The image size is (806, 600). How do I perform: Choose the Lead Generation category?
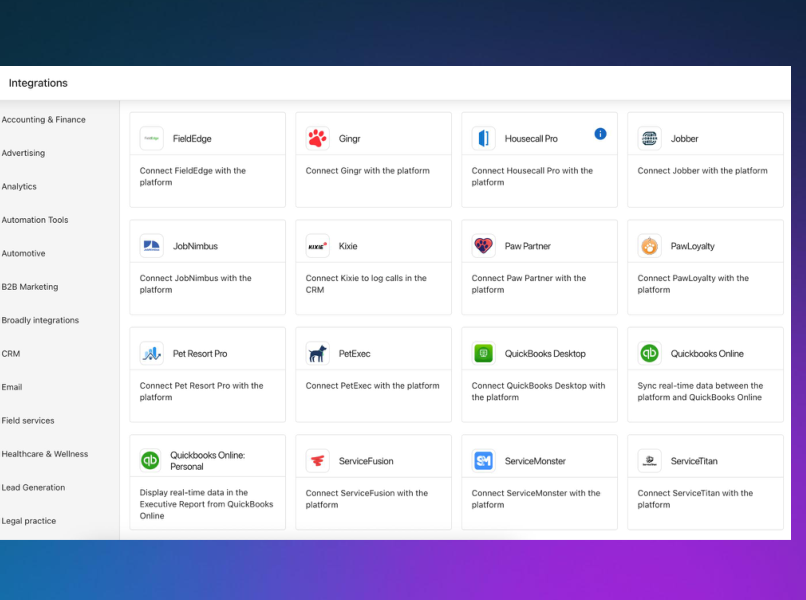[x=33, y=487]
